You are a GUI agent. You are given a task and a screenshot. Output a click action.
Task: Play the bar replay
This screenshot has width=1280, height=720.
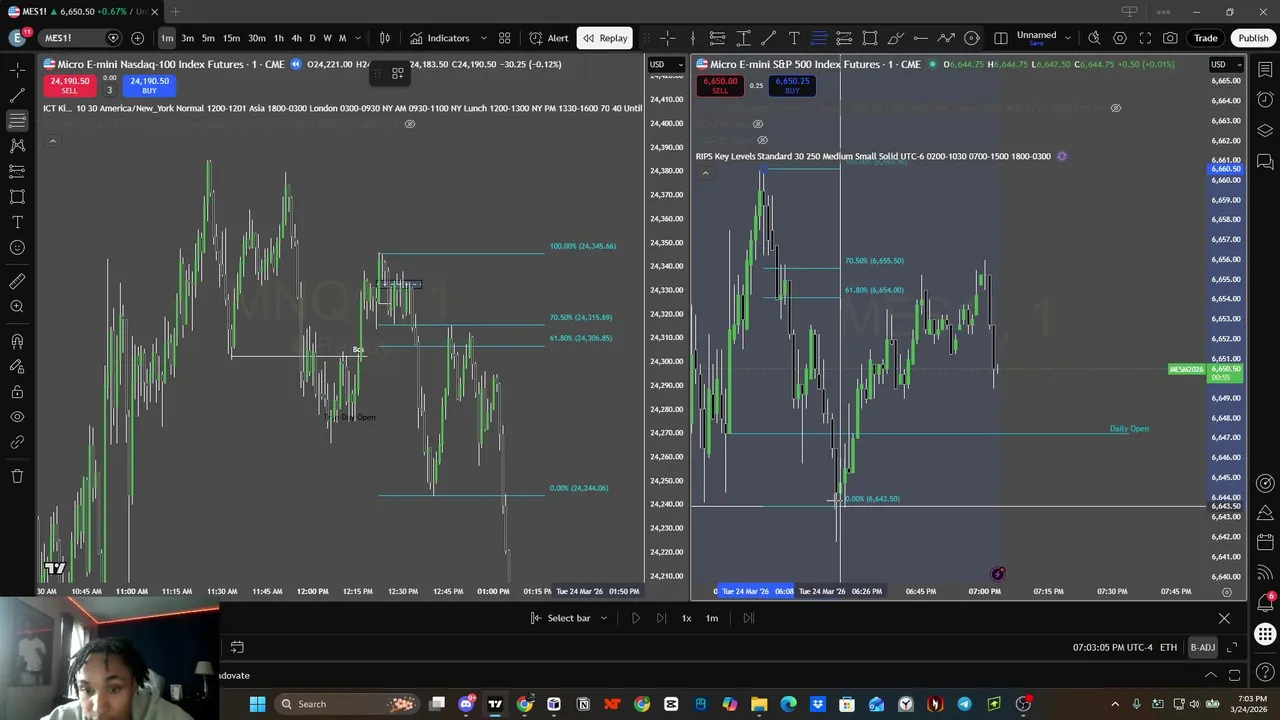[x=635, y=618]
